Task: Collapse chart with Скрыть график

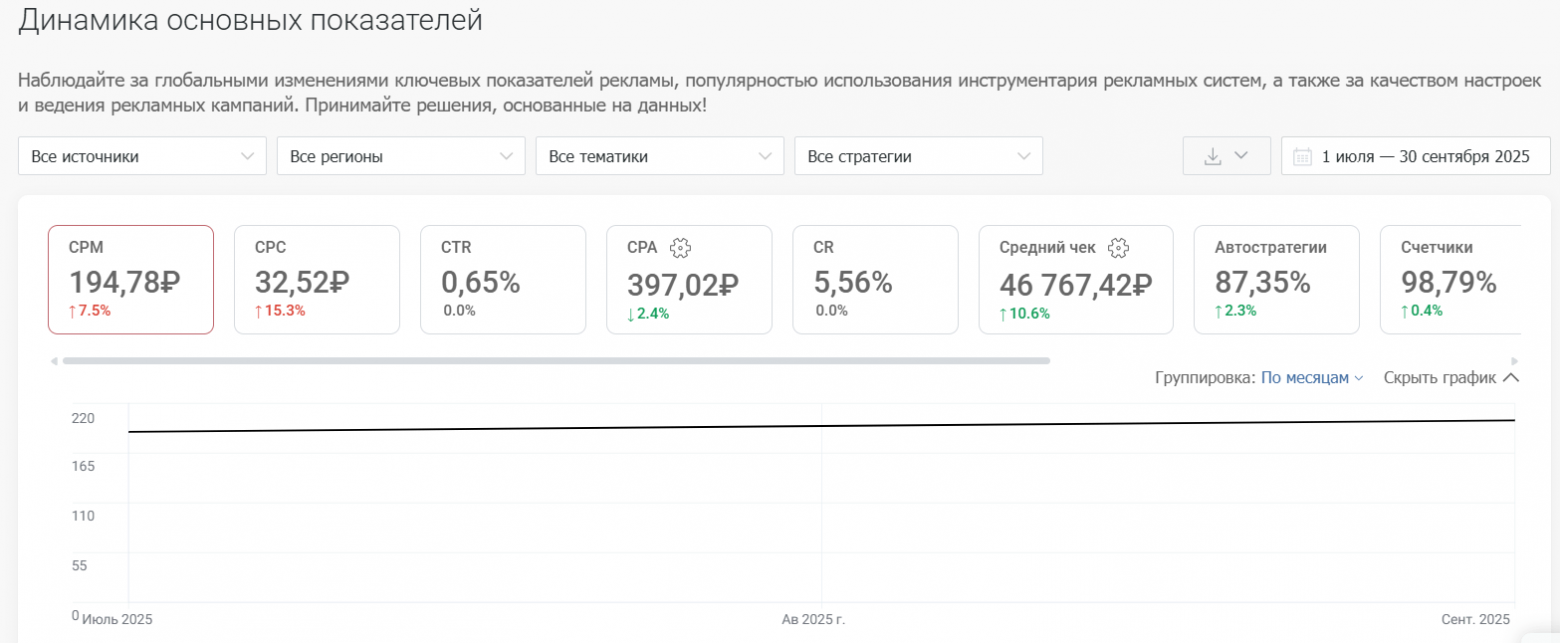Action: 1451,378
